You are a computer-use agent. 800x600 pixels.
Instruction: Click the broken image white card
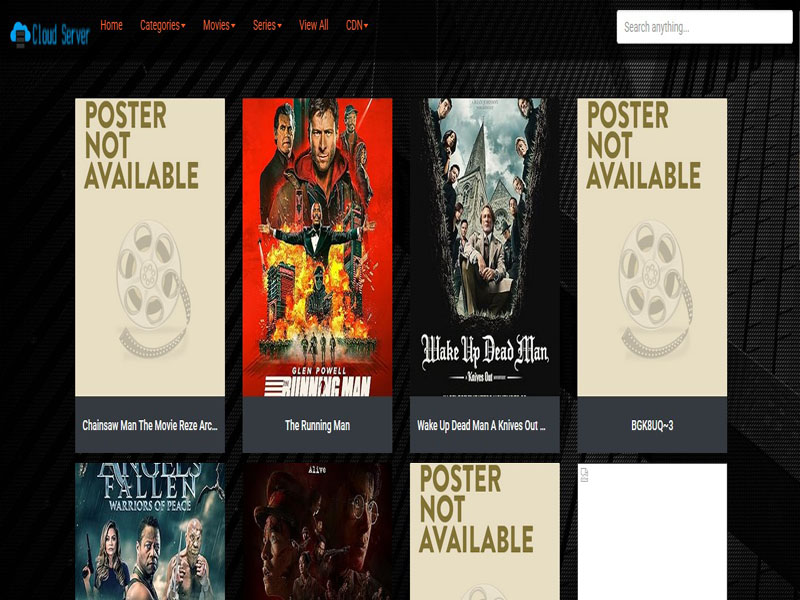(652, 532)
